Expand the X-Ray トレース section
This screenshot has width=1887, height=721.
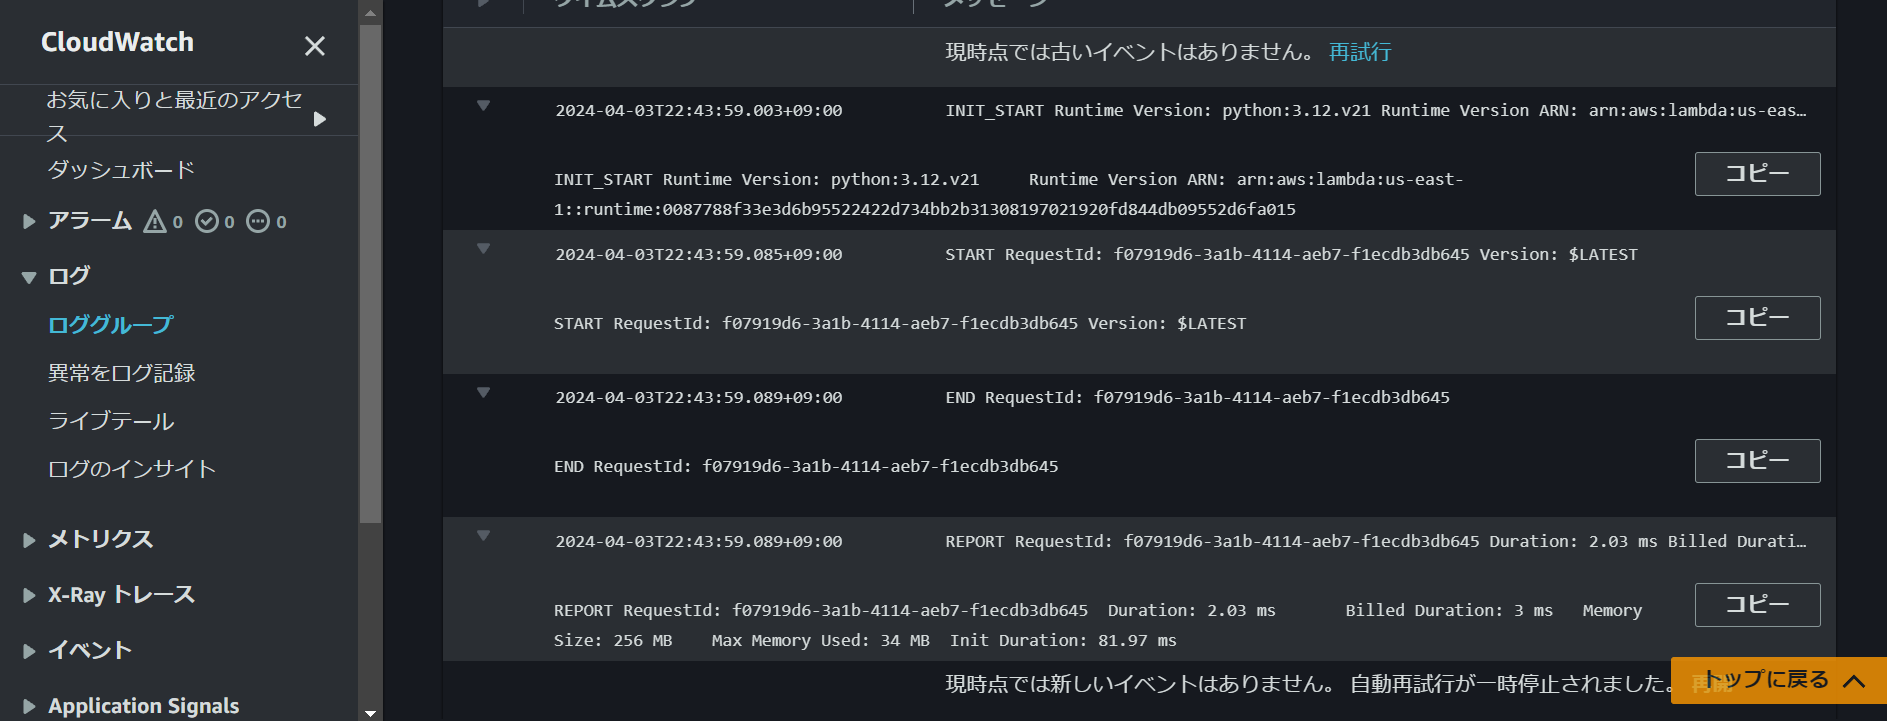[29, 596]
